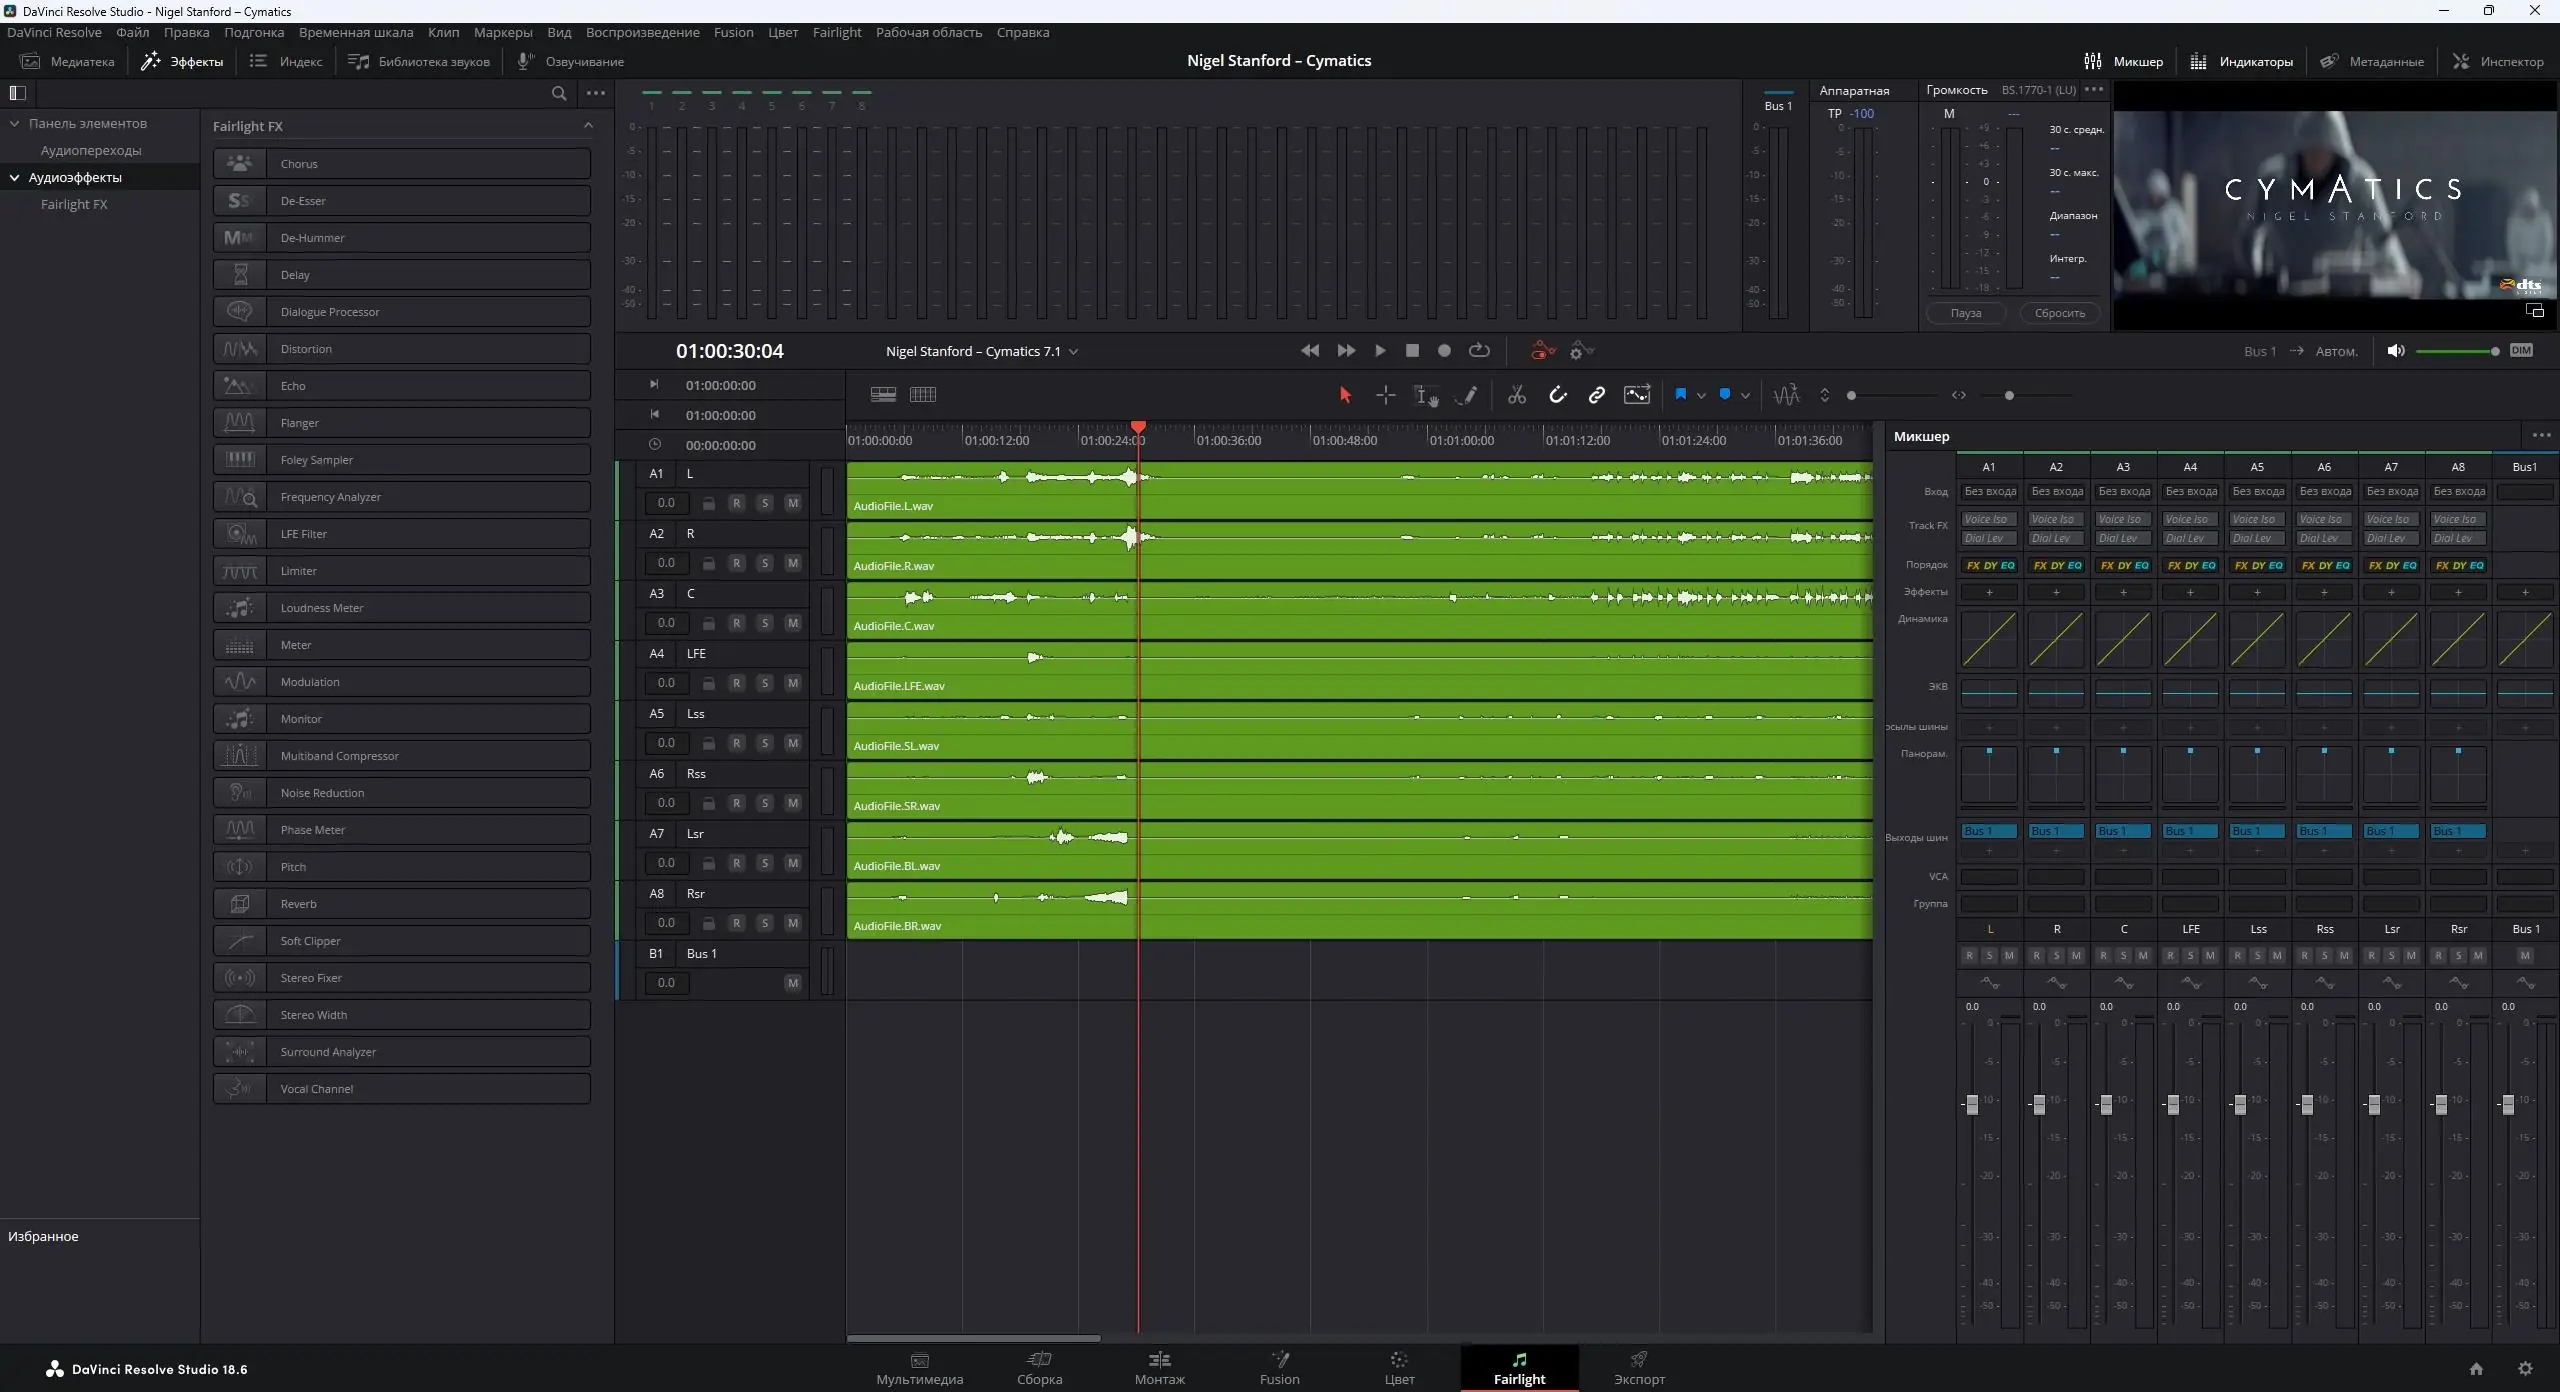Click the red arrow selection tool
The width and height of the screenshot is (2560, 1392).
1345,395
